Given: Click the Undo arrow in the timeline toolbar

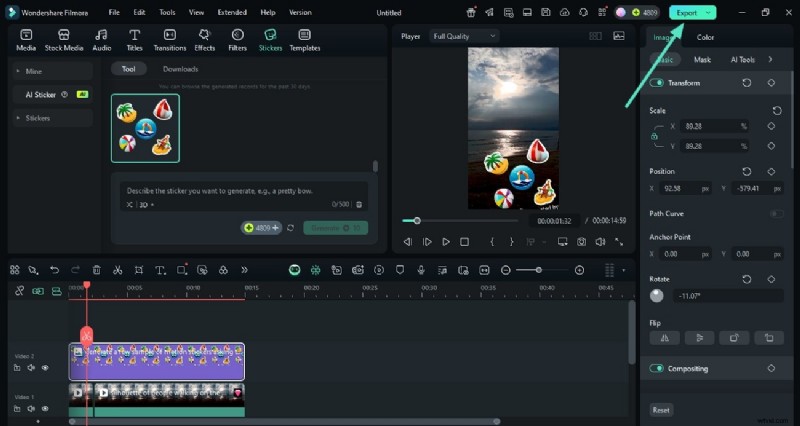Looking at the screenshot, I should [x=53, y=270].
